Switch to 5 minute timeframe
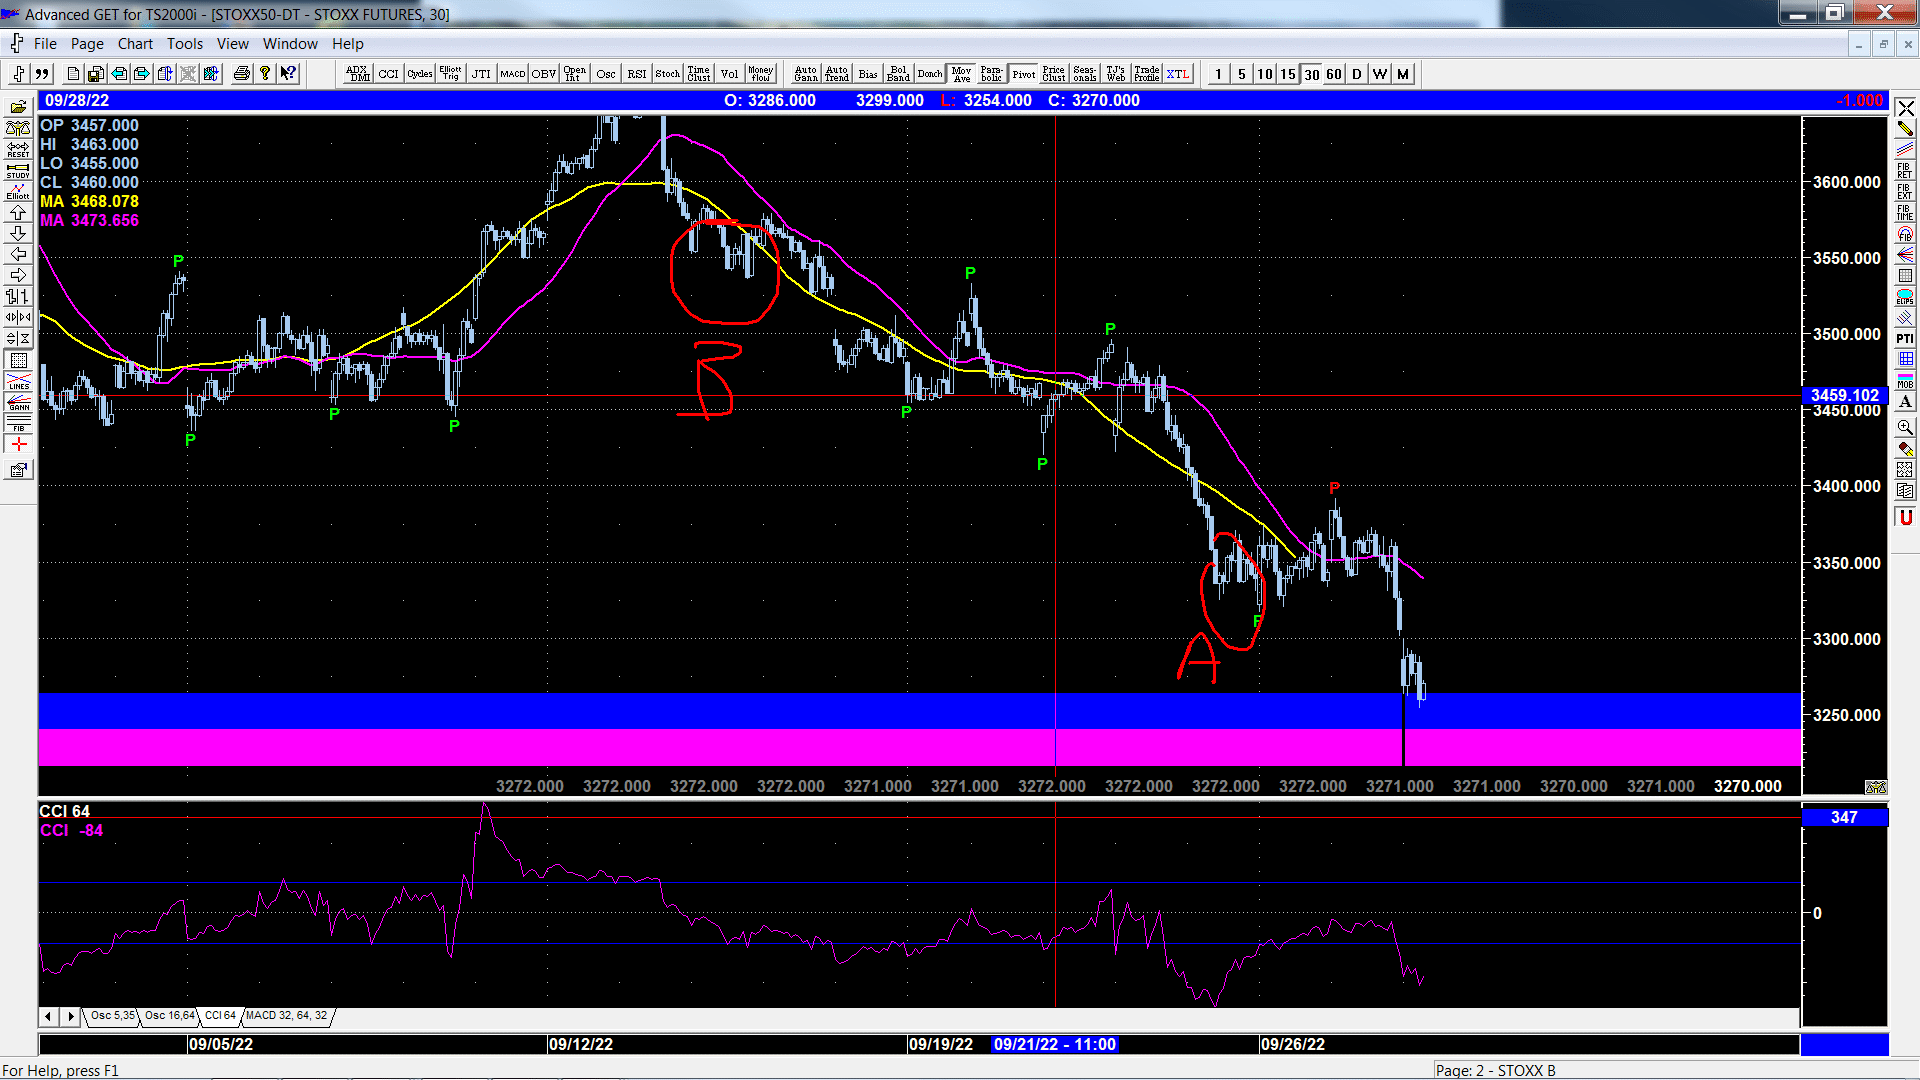 coord(1242,74)
